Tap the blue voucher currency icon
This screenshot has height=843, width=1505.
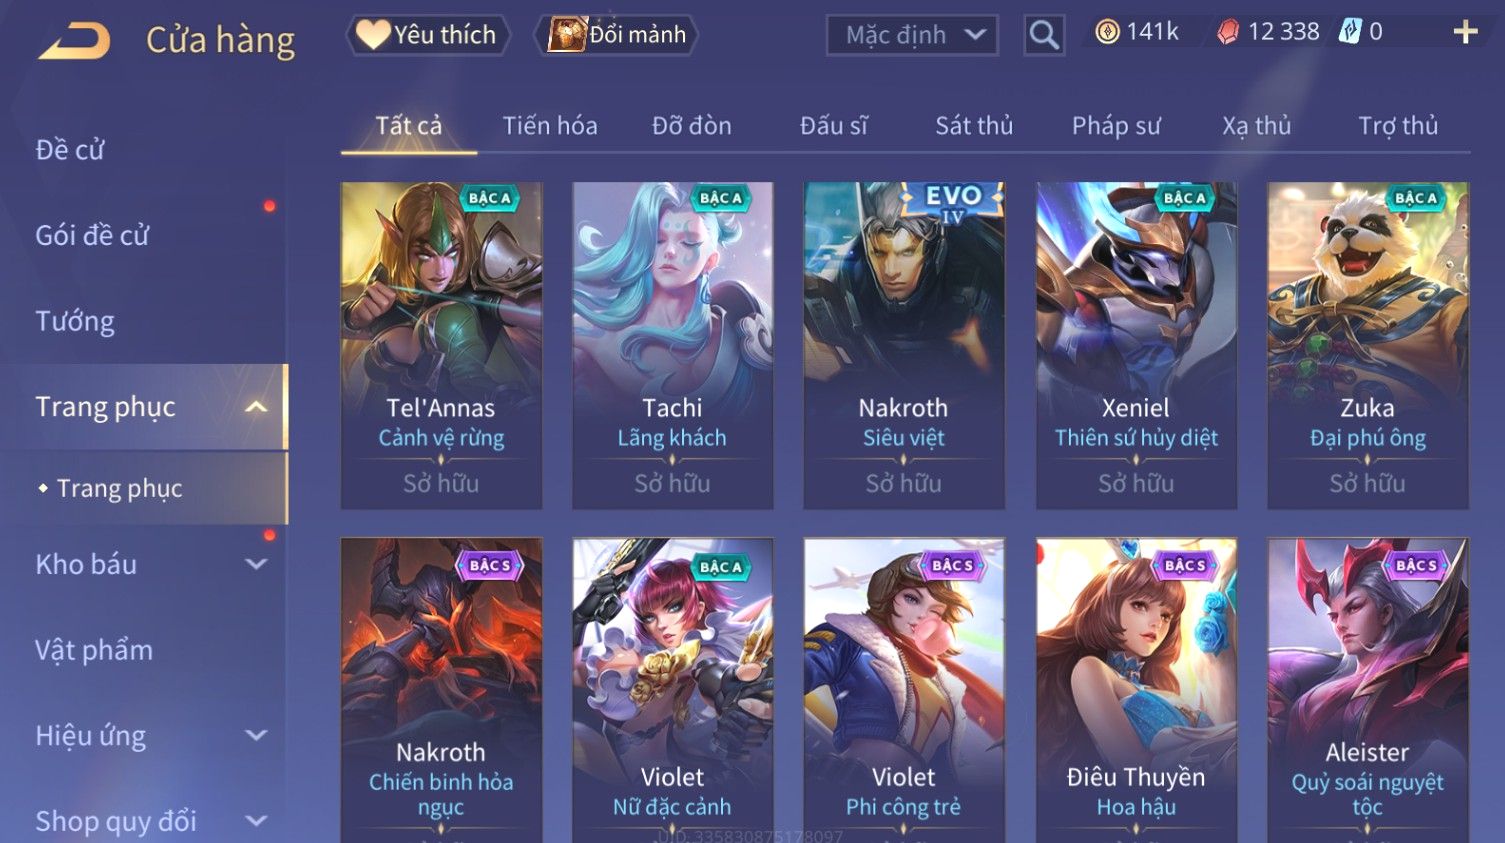coord(1350,32)
